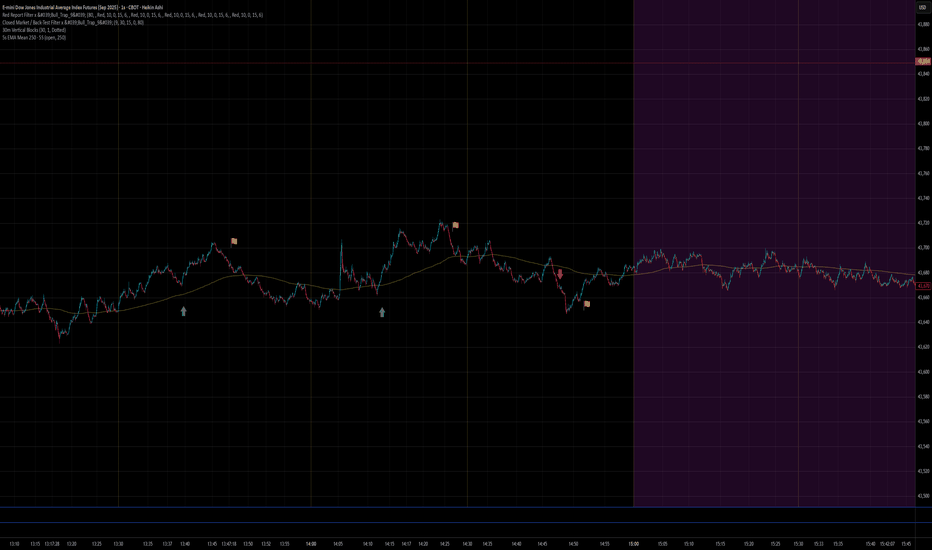Click the second gray up-arrow buy signal

click(382, 312)
